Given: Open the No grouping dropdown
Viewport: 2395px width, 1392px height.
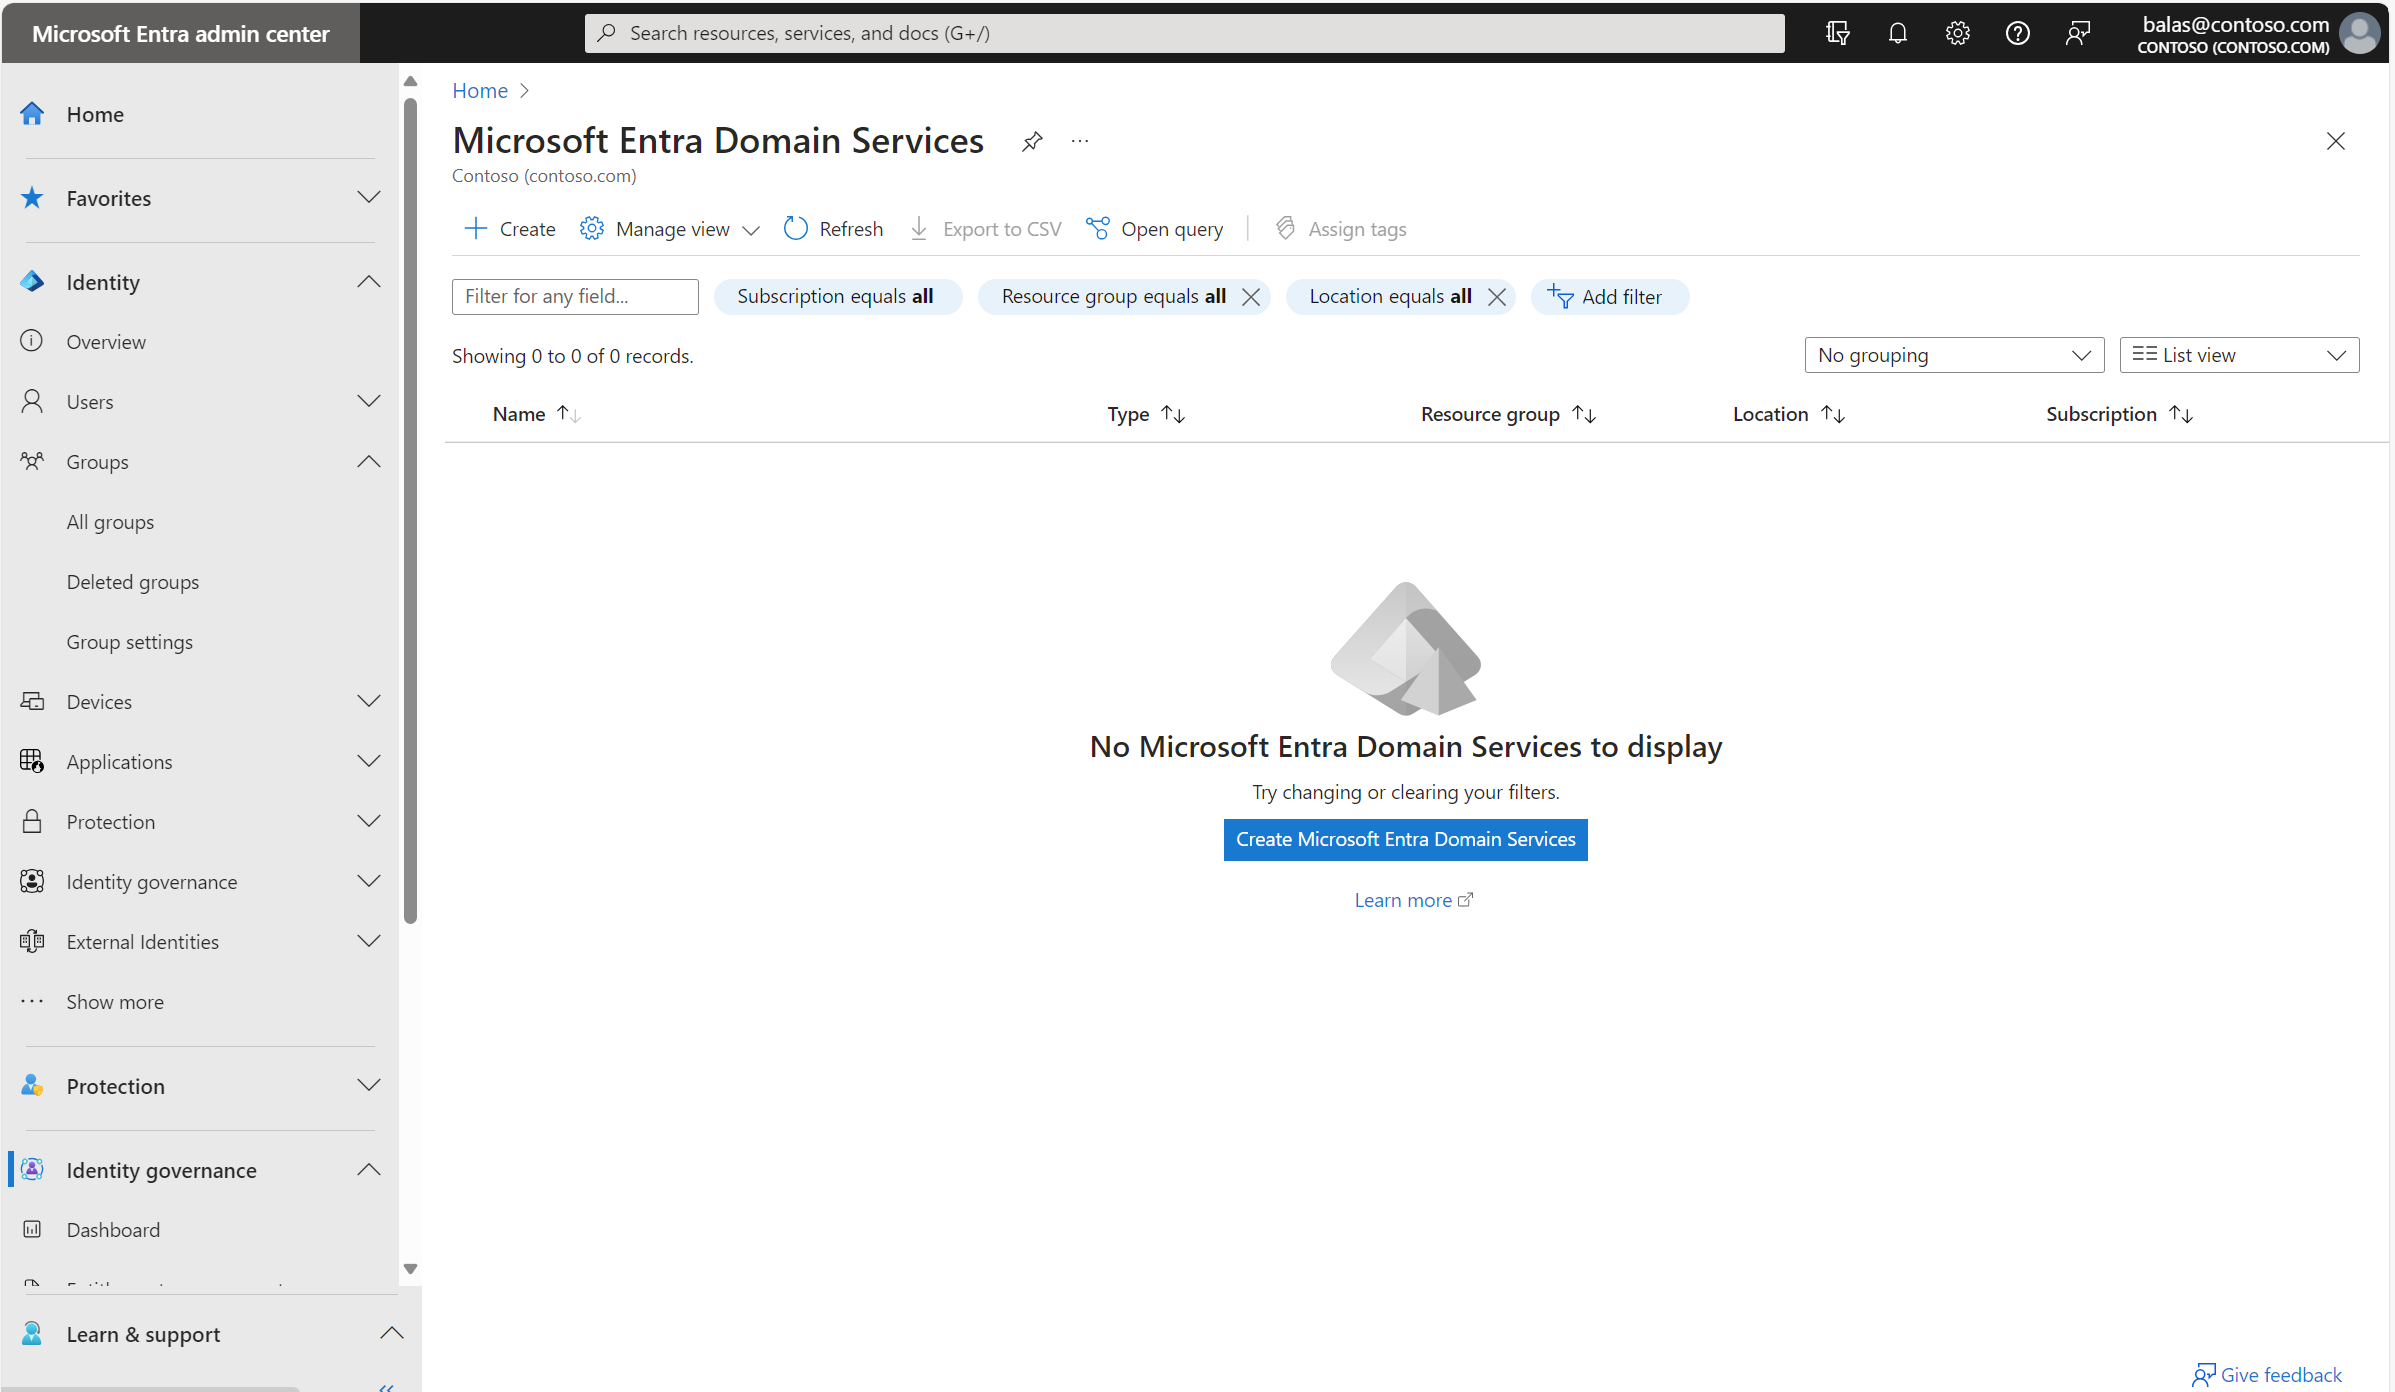Looking at the screenshot, I should tap(1954, 355).
